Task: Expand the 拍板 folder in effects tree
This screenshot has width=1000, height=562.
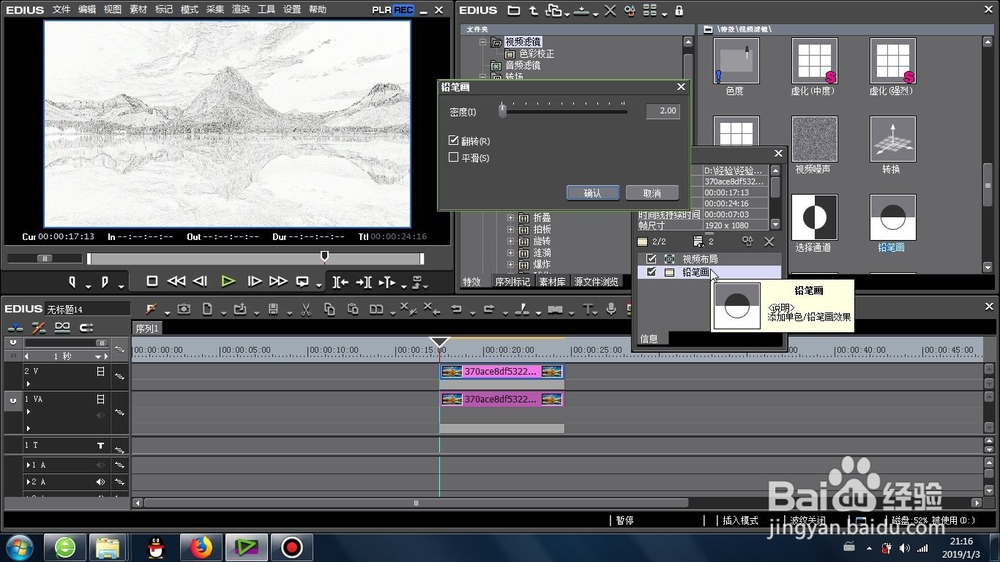Action: (510, 229)
